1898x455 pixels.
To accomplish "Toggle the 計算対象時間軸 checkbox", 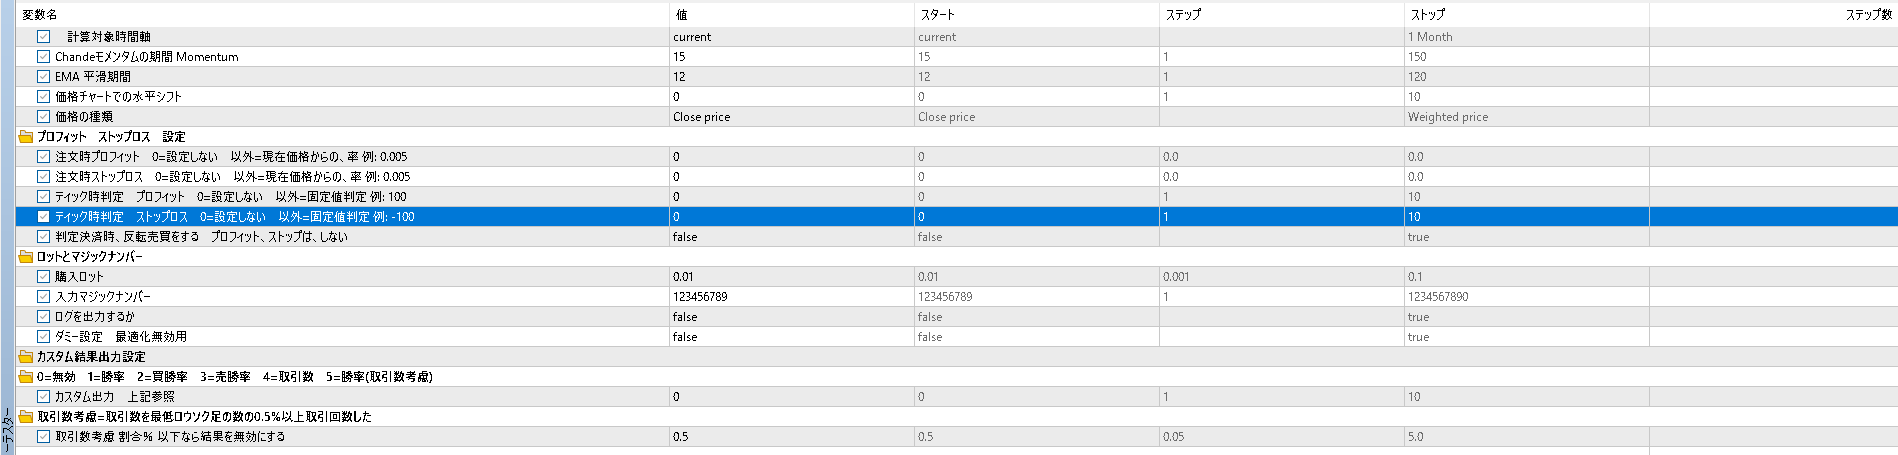I will click(x=43, y=37).
